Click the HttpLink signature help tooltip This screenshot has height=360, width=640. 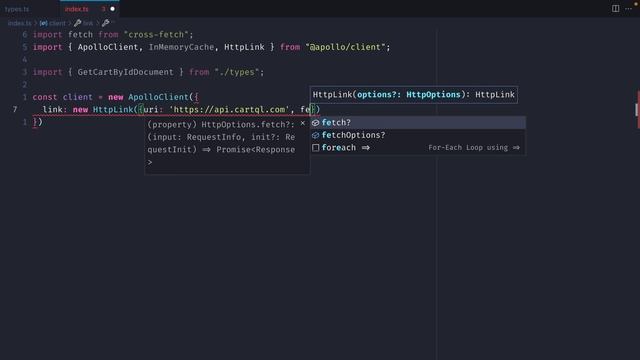coord(413,95)
